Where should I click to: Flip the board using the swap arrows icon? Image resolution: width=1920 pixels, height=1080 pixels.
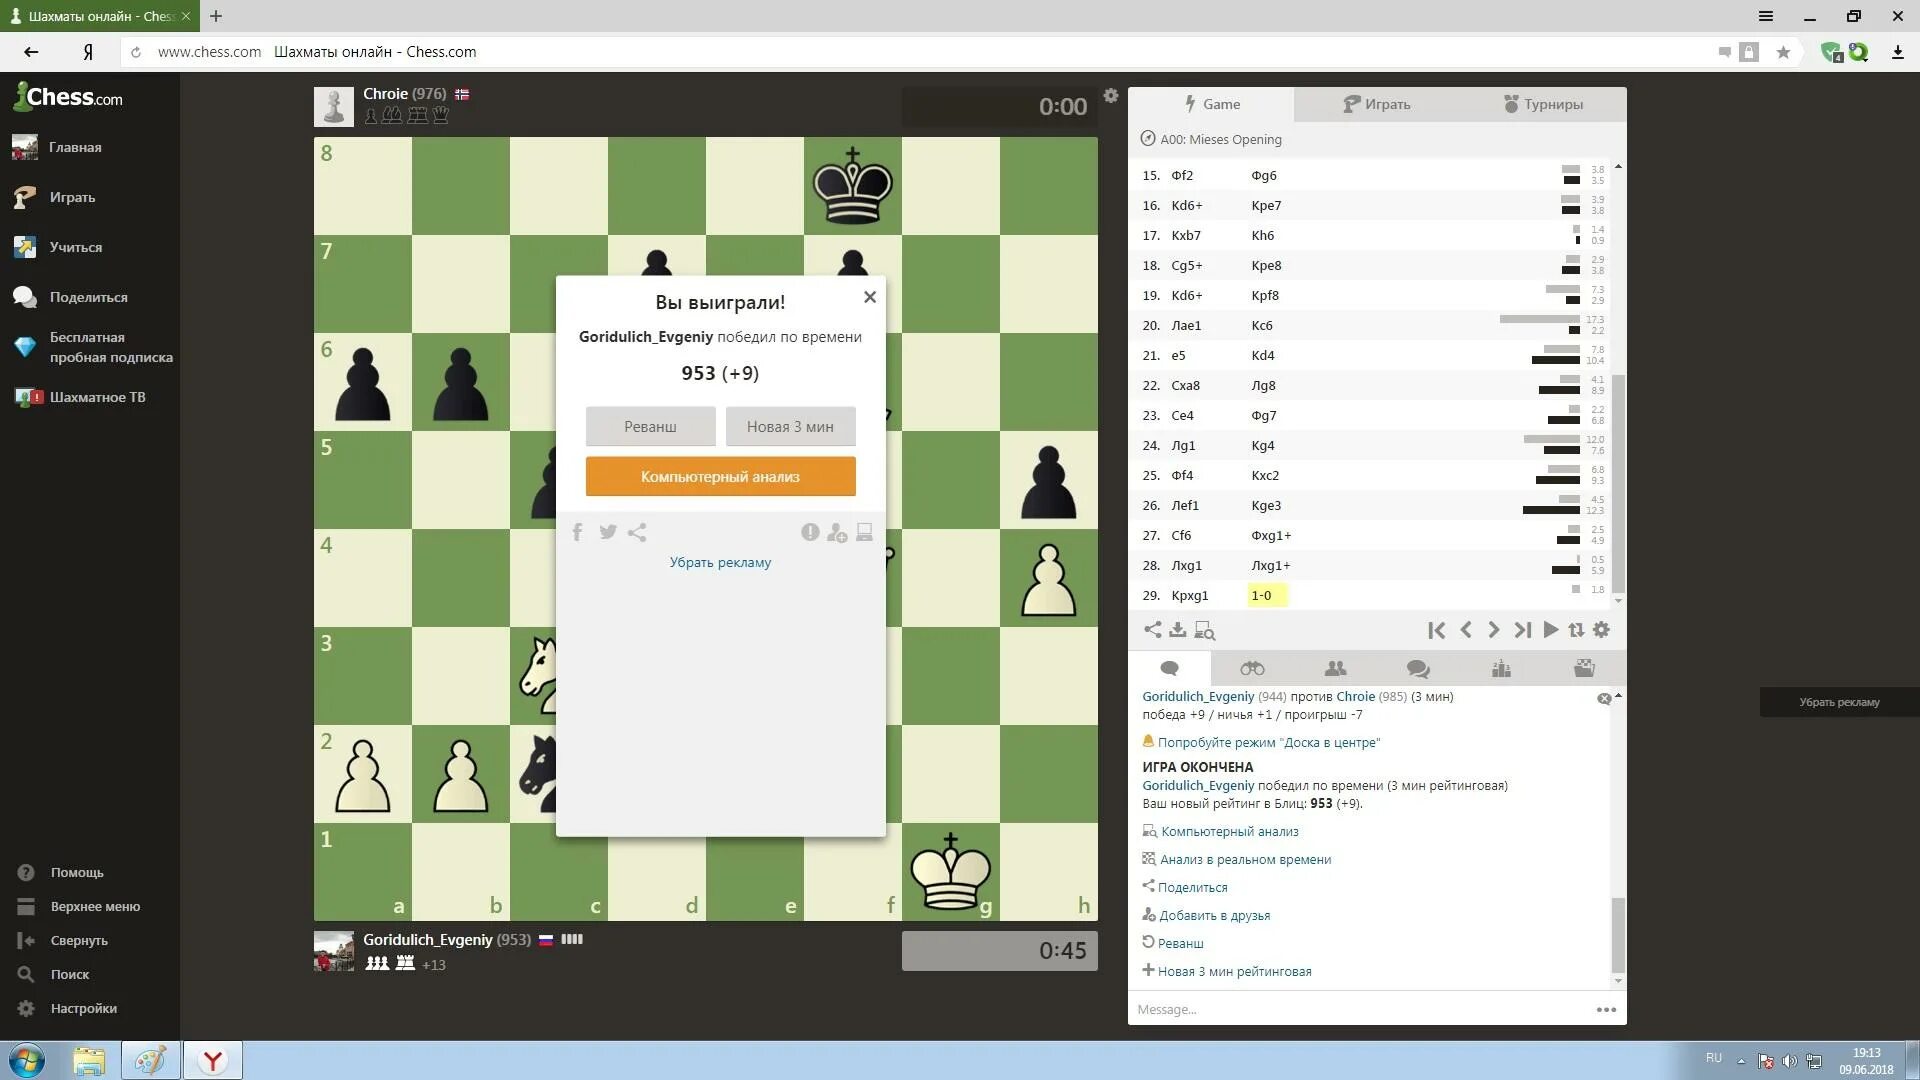click(x=1576, y=630)
